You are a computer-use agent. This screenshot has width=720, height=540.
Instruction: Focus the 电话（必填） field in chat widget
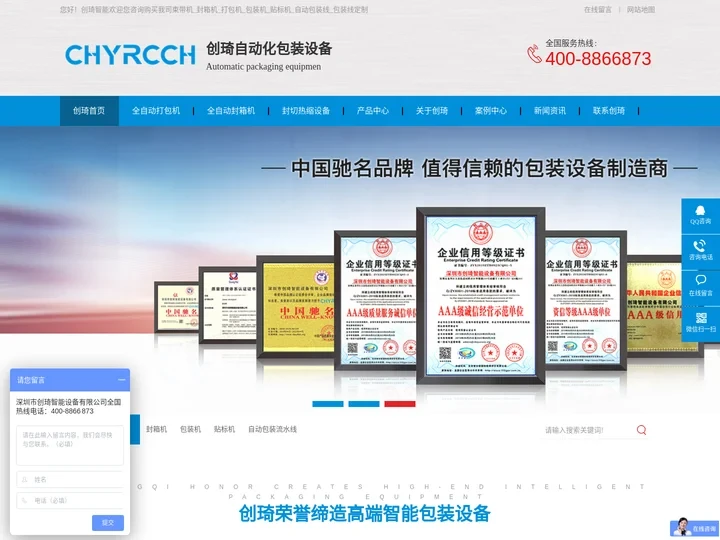click(x=70, y=501)
